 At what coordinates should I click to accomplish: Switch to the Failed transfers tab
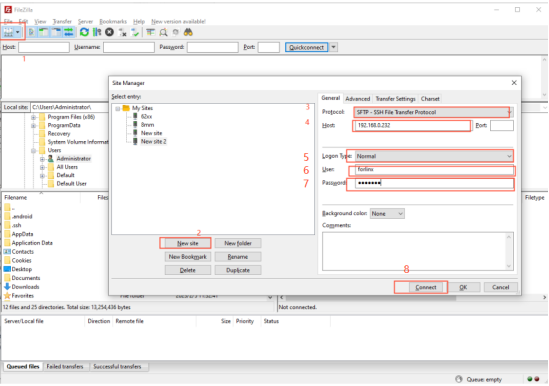[65, 366]
